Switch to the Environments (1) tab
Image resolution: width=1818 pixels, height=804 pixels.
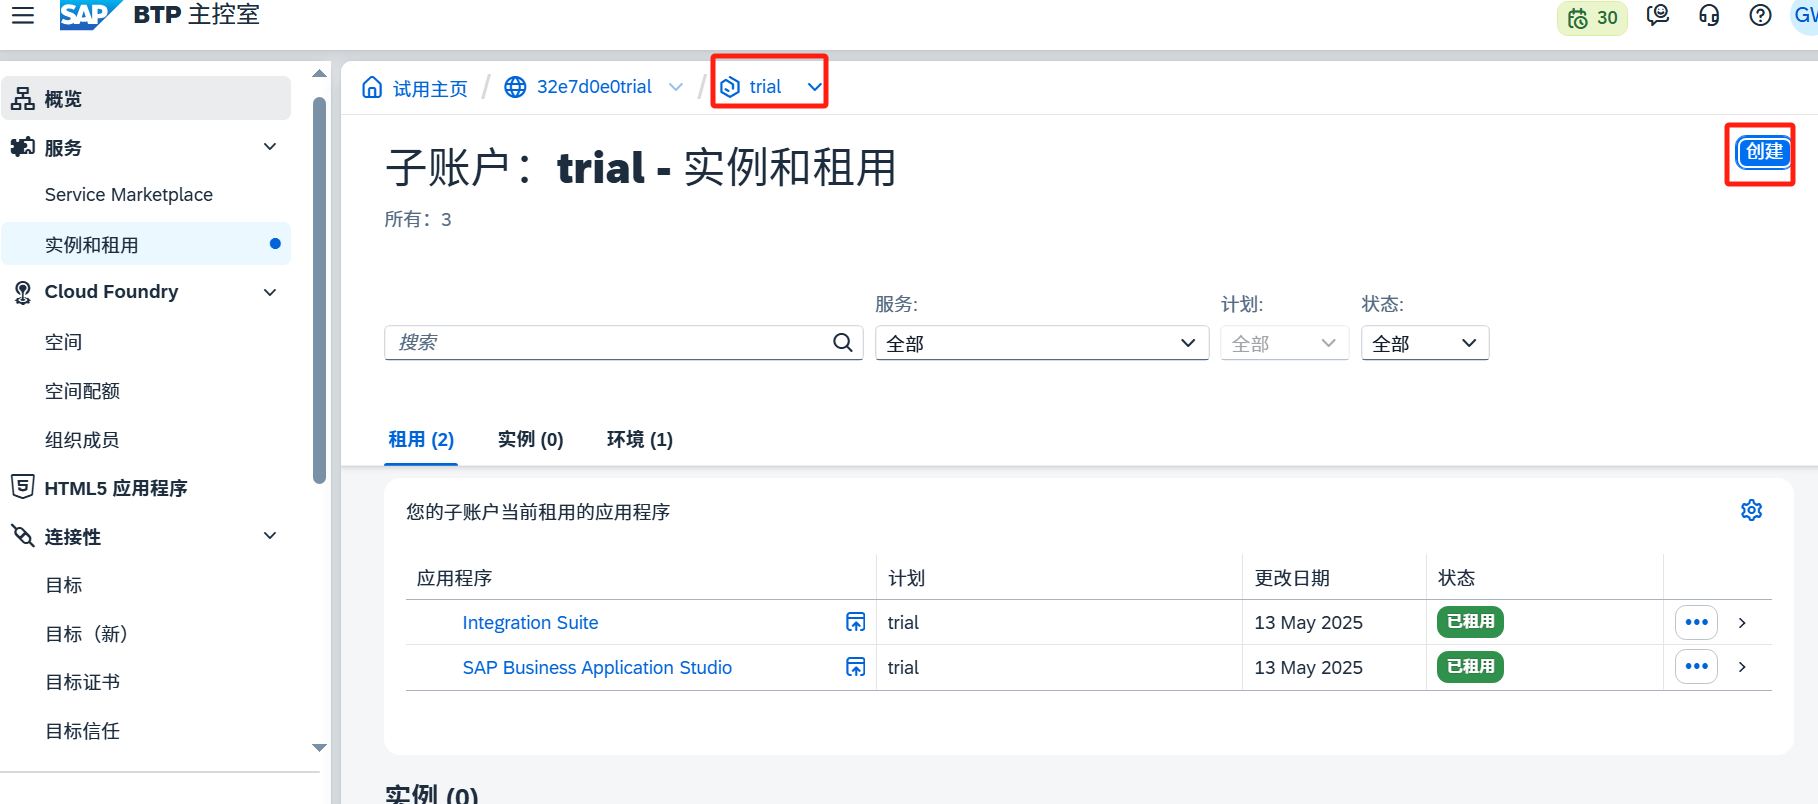pyautogui.click(x=640, y=440)
